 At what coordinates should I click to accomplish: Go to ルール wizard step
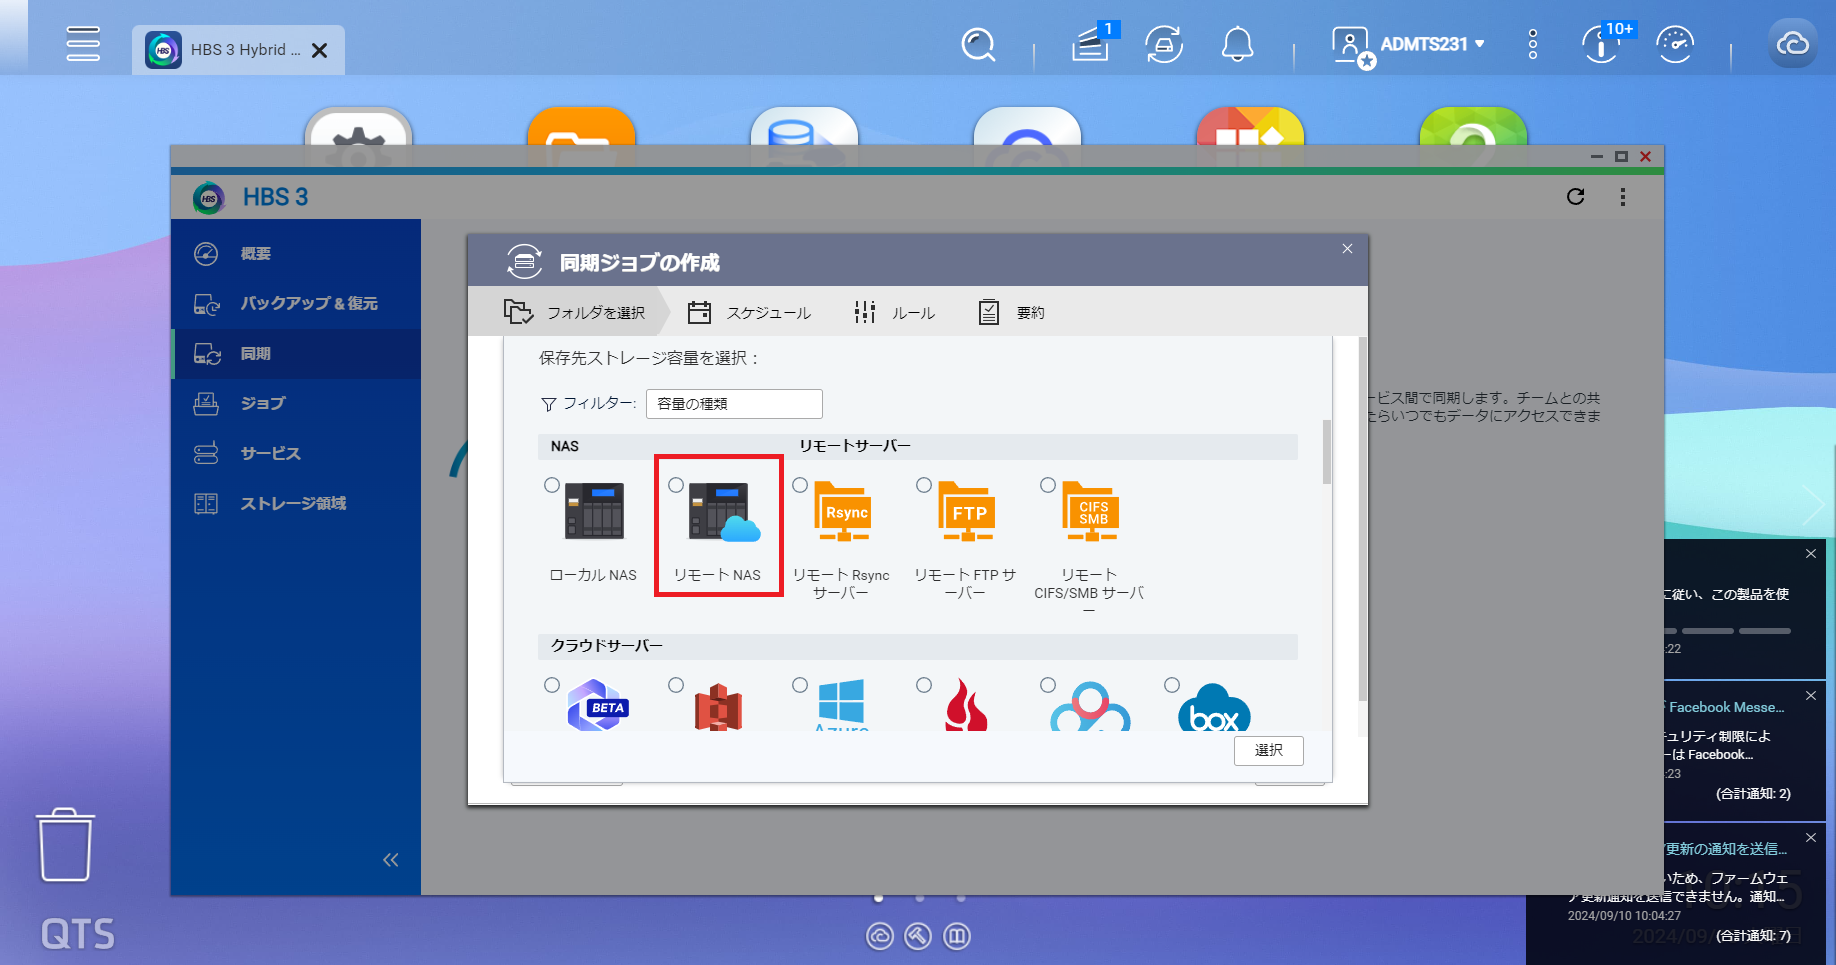[x=895, y=313]
